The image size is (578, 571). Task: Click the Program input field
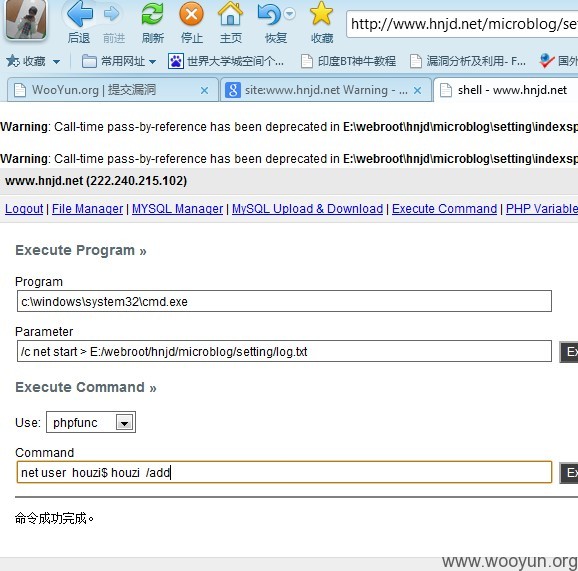(x=284, y=301)
